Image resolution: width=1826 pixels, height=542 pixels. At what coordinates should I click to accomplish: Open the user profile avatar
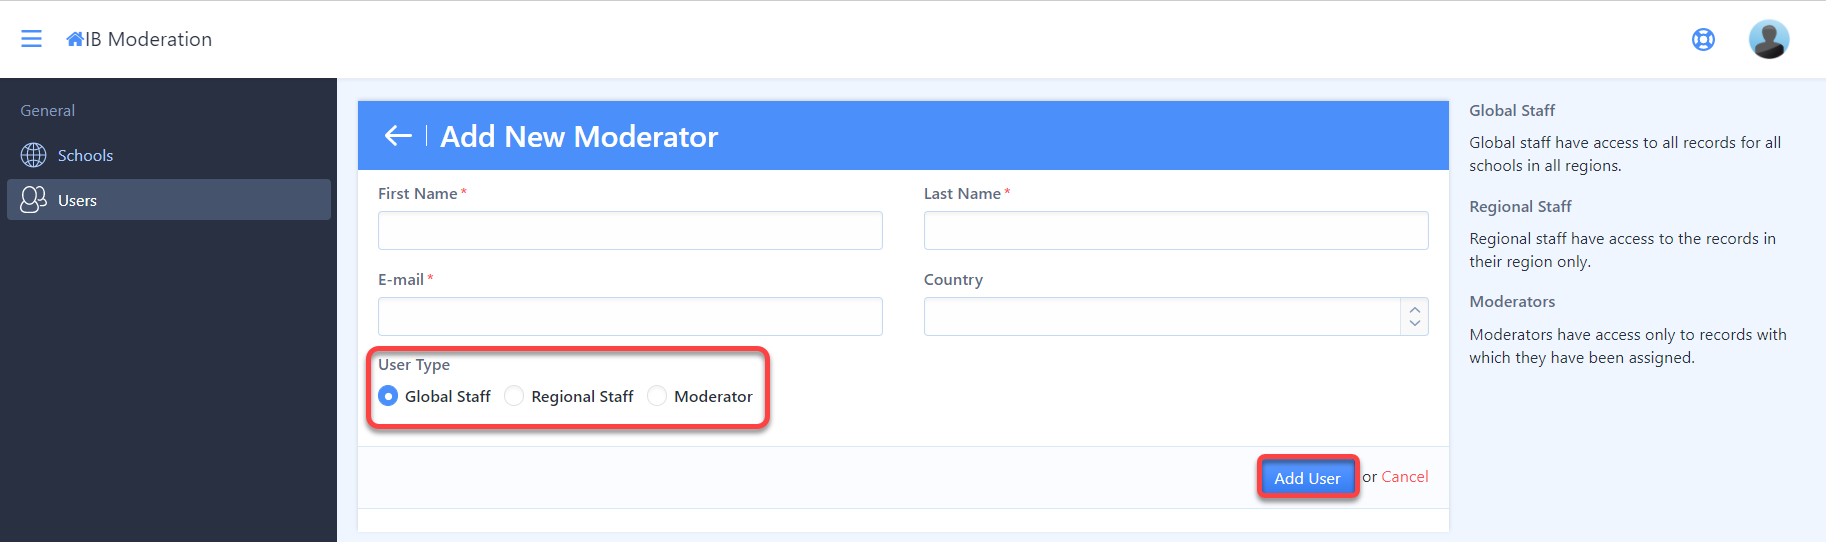click(x=1768, y=39)
